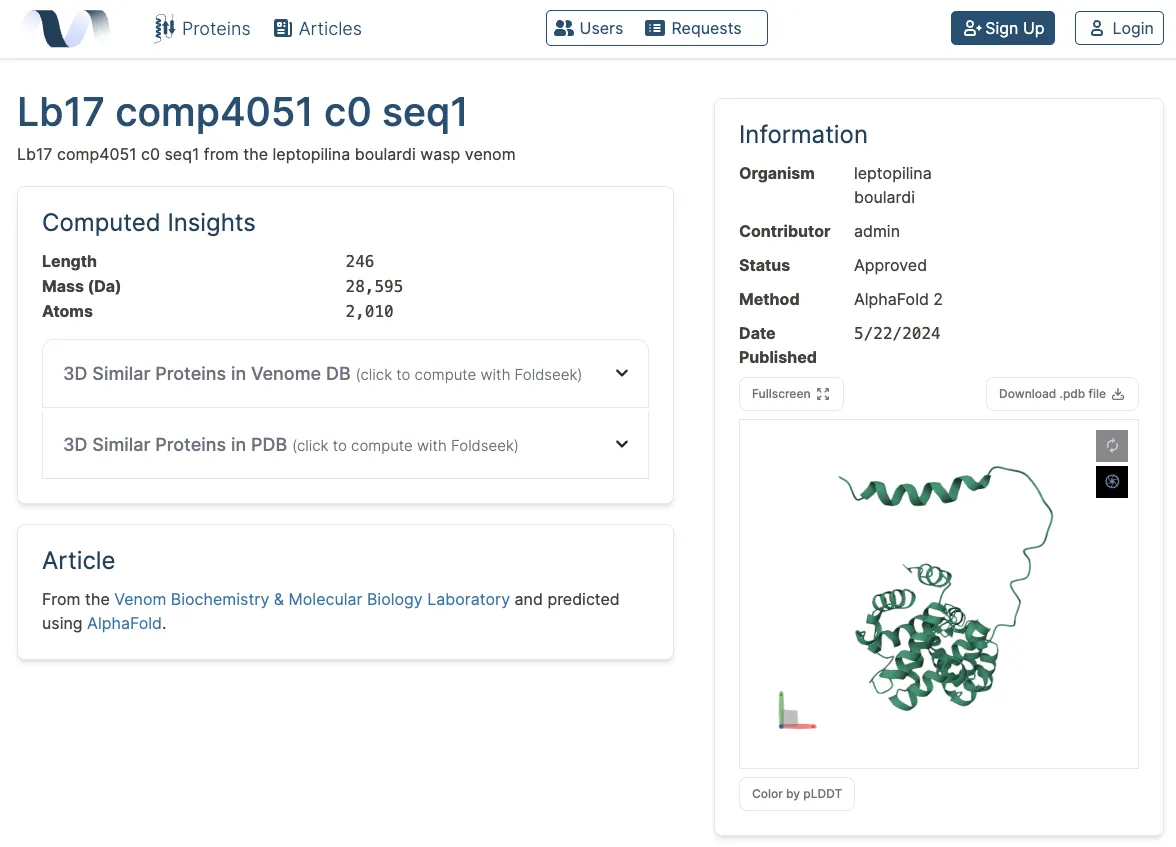Click the Users group icon

click(x=563, y=29)
